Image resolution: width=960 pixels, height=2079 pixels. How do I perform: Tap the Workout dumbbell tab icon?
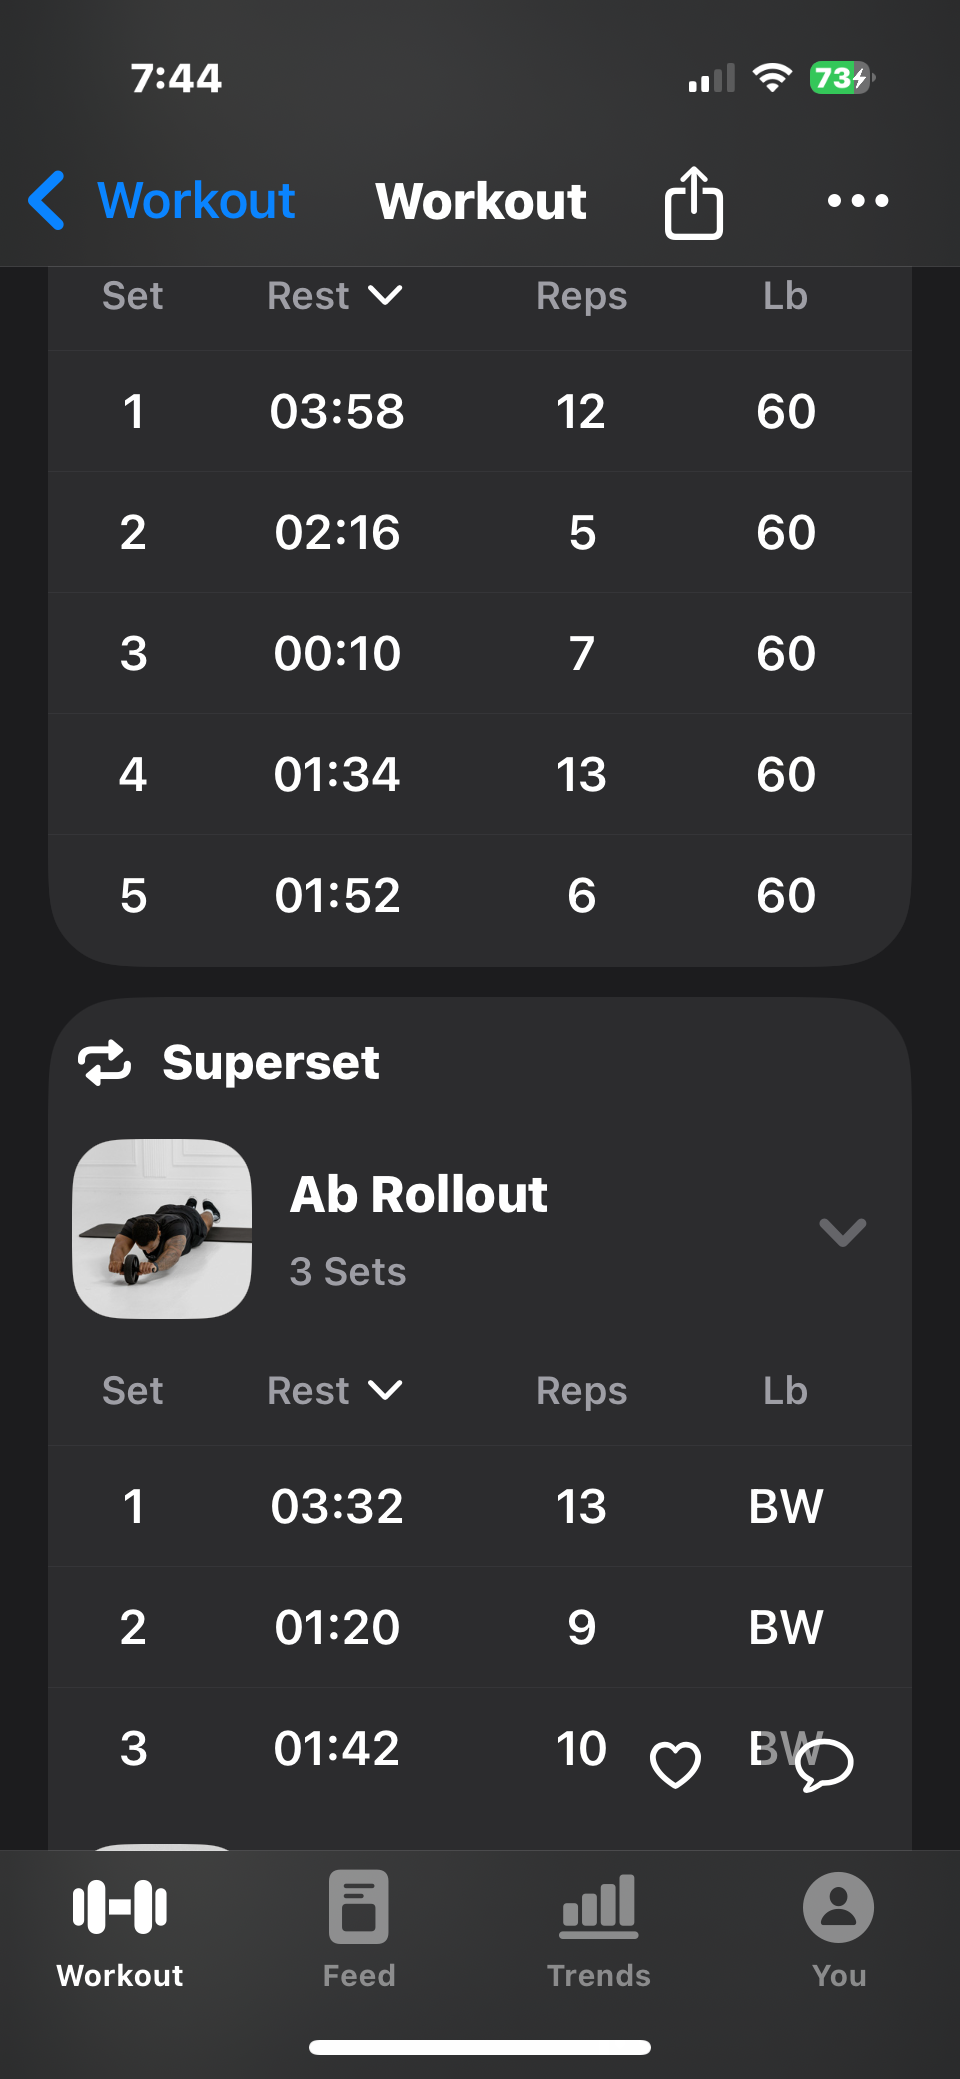[x=120, y=1907]
